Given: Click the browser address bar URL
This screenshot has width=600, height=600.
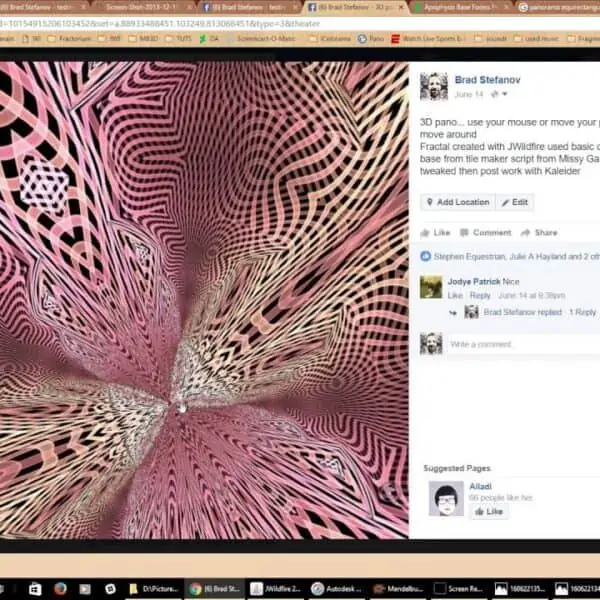Looking at the screenshot, I should click(160, 24).
